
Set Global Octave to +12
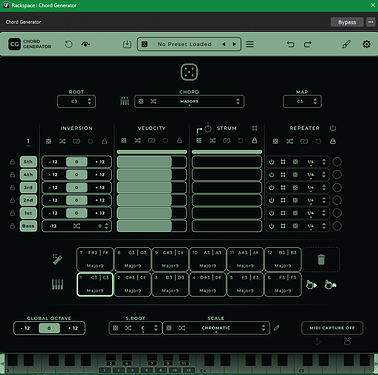(x=73, y=328)
